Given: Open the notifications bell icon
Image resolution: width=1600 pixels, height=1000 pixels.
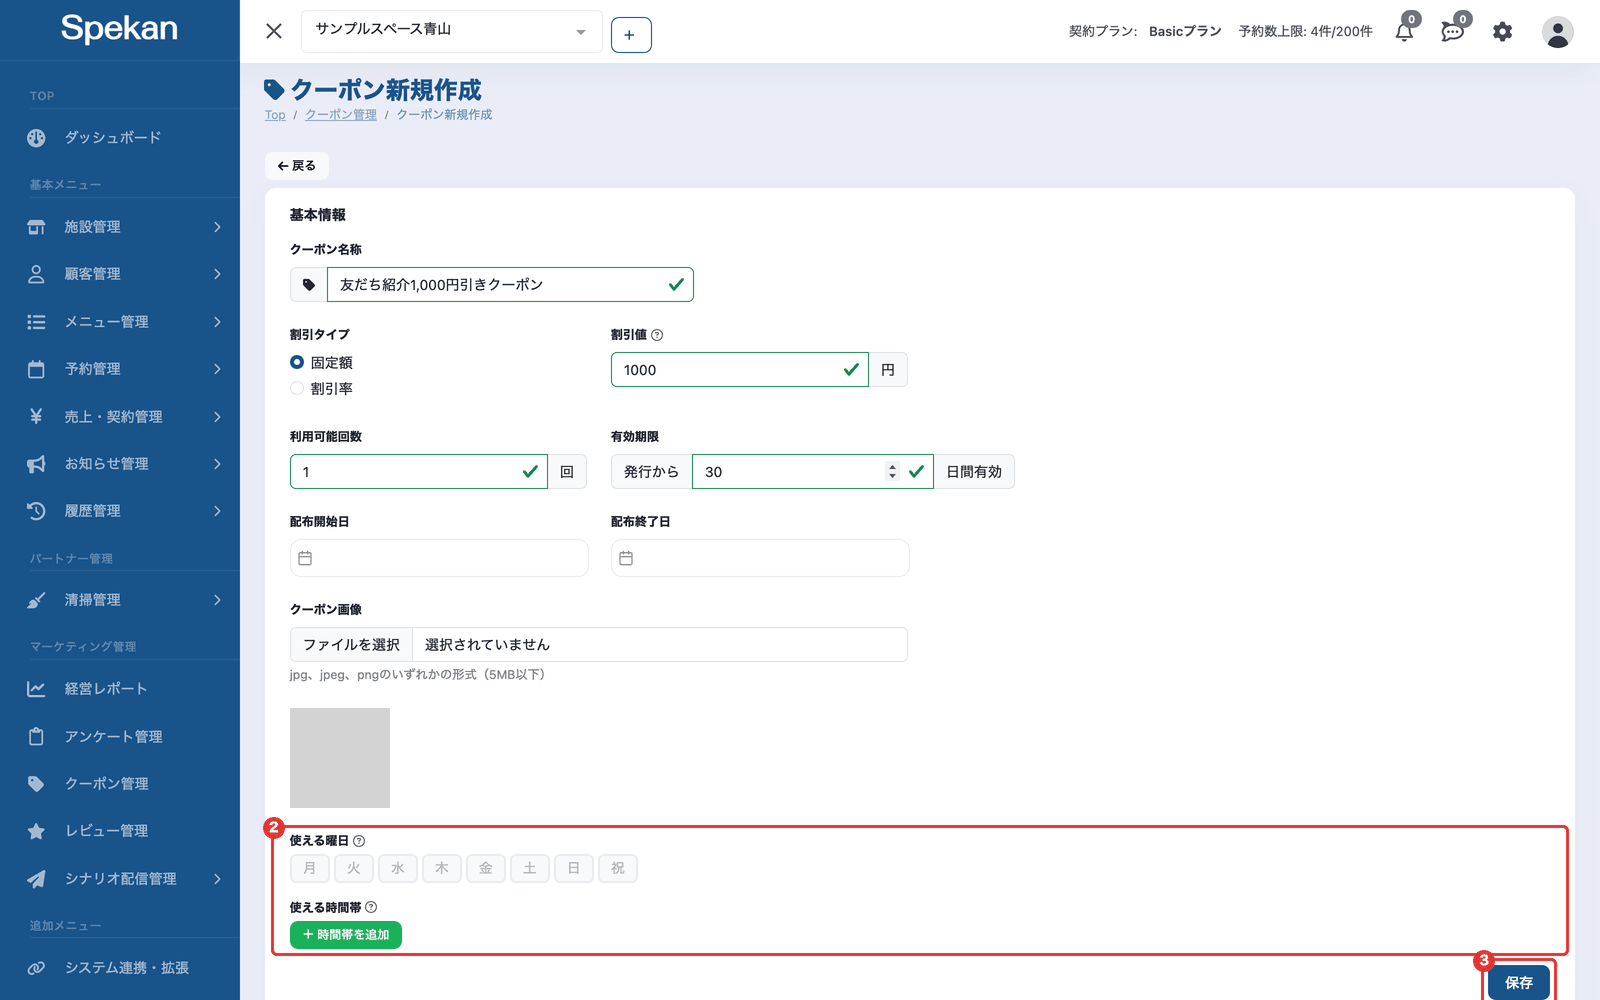Looking at the screenshot, I should pos(1405,31).
